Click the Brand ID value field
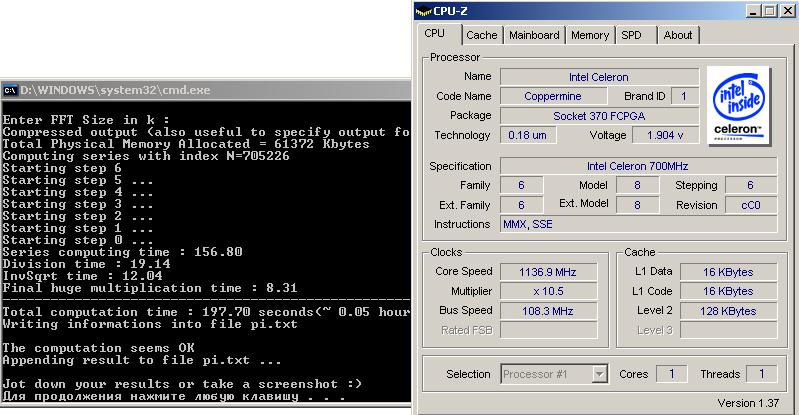The width and height of the screenshot is (799, 415). click(684, 96)
